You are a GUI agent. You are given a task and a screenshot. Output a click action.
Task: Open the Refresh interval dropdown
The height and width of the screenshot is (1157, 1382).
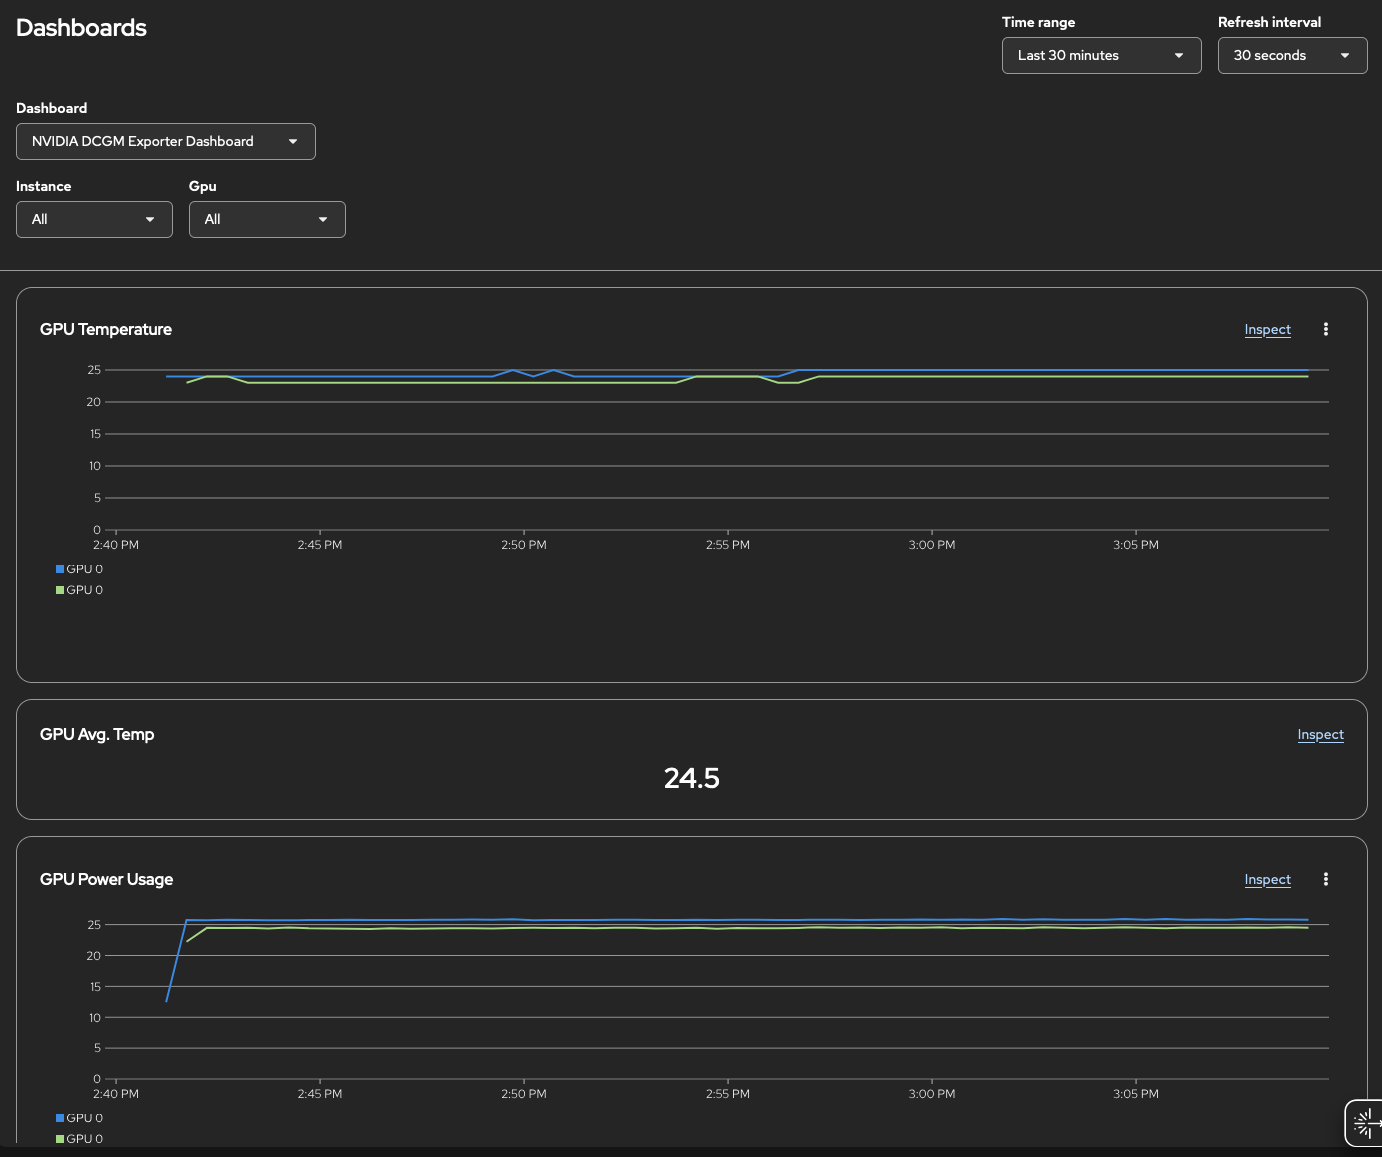point(1291,56)
